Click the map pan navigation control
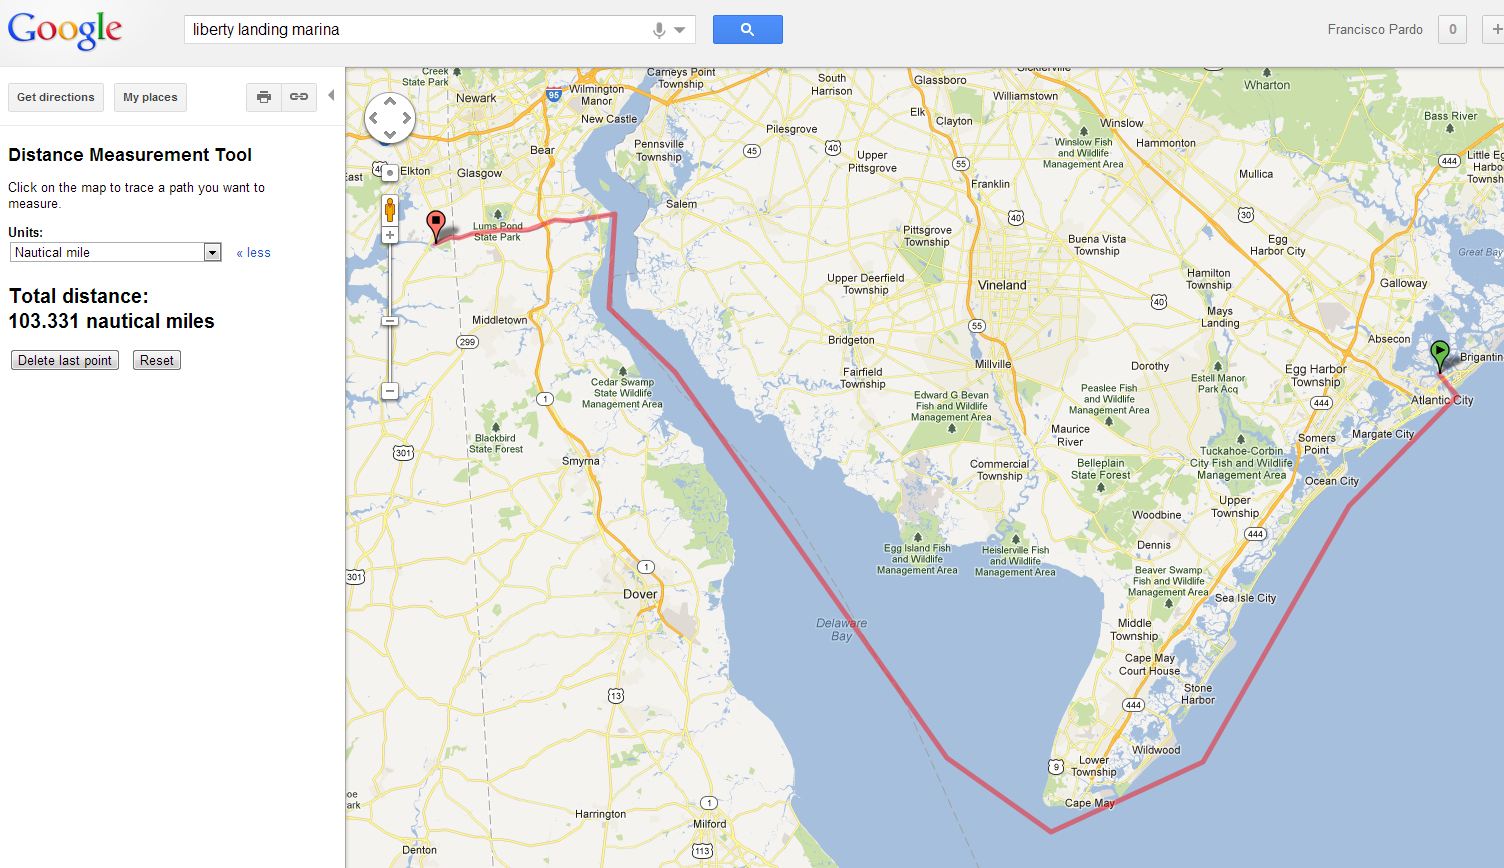 coord(390,118)
